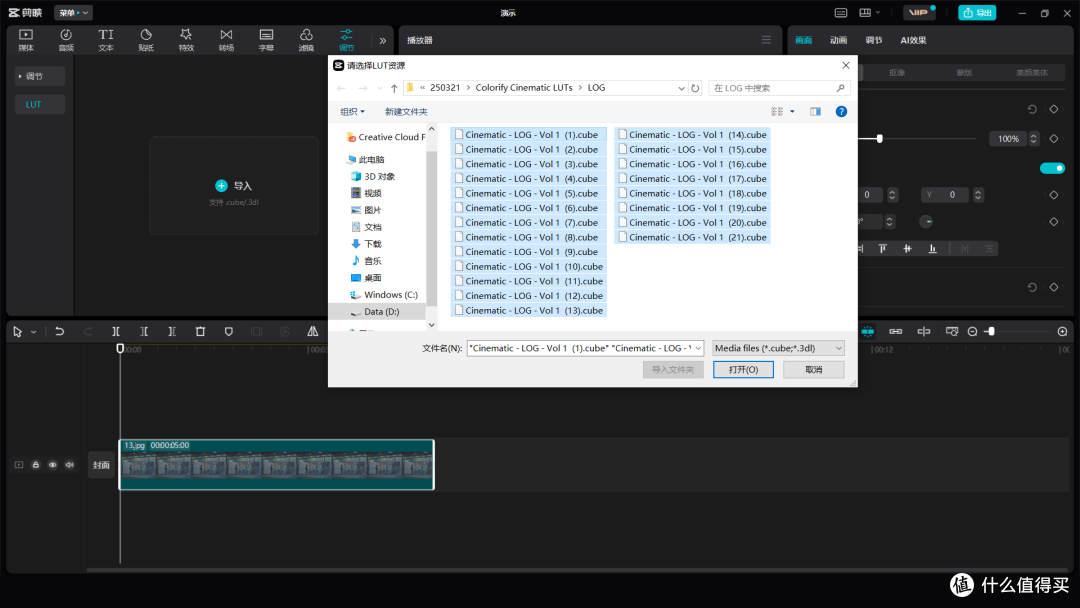
Task: Switch to the 调节 inspector tab
Action: tap(873, 40)
